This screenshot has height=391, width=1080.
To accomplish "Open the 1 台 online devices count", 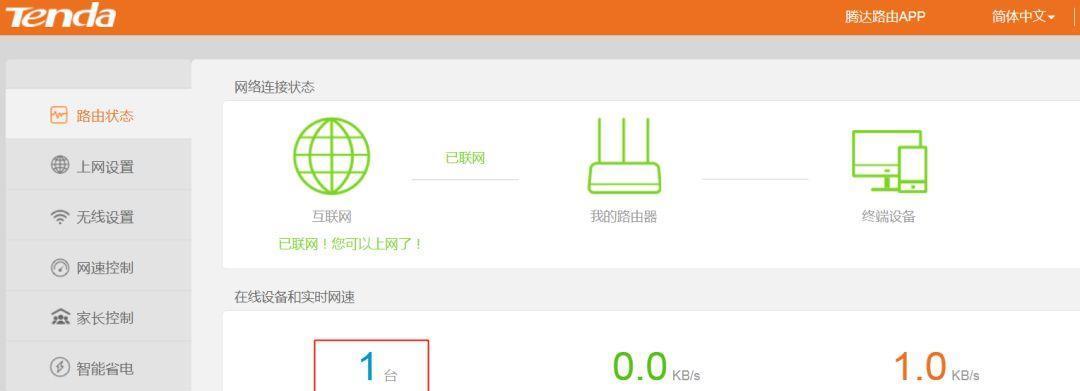I will pyautogui.click(x=371, y=366).
